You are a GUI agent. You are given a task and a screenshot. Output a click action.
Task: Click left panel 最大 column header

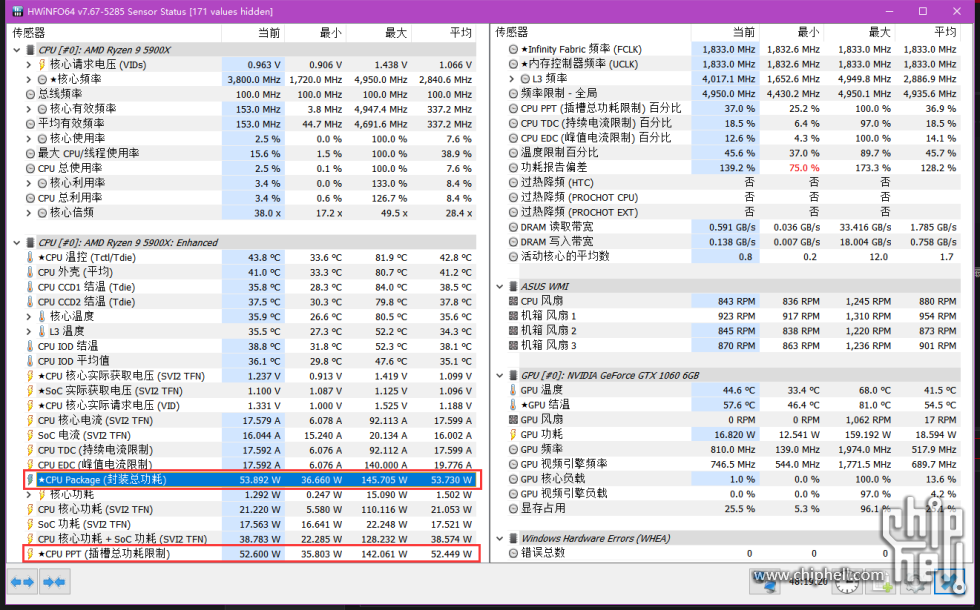click(x=379, y=33)
